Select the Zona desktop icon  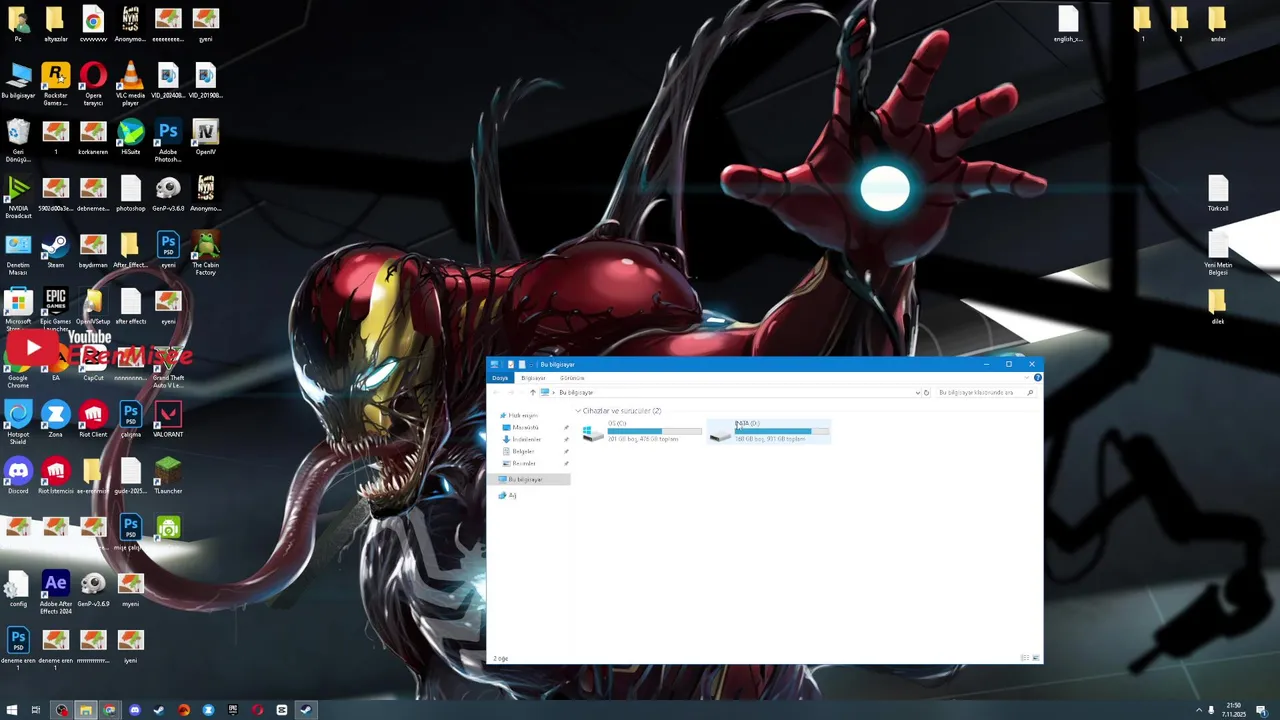56,419
